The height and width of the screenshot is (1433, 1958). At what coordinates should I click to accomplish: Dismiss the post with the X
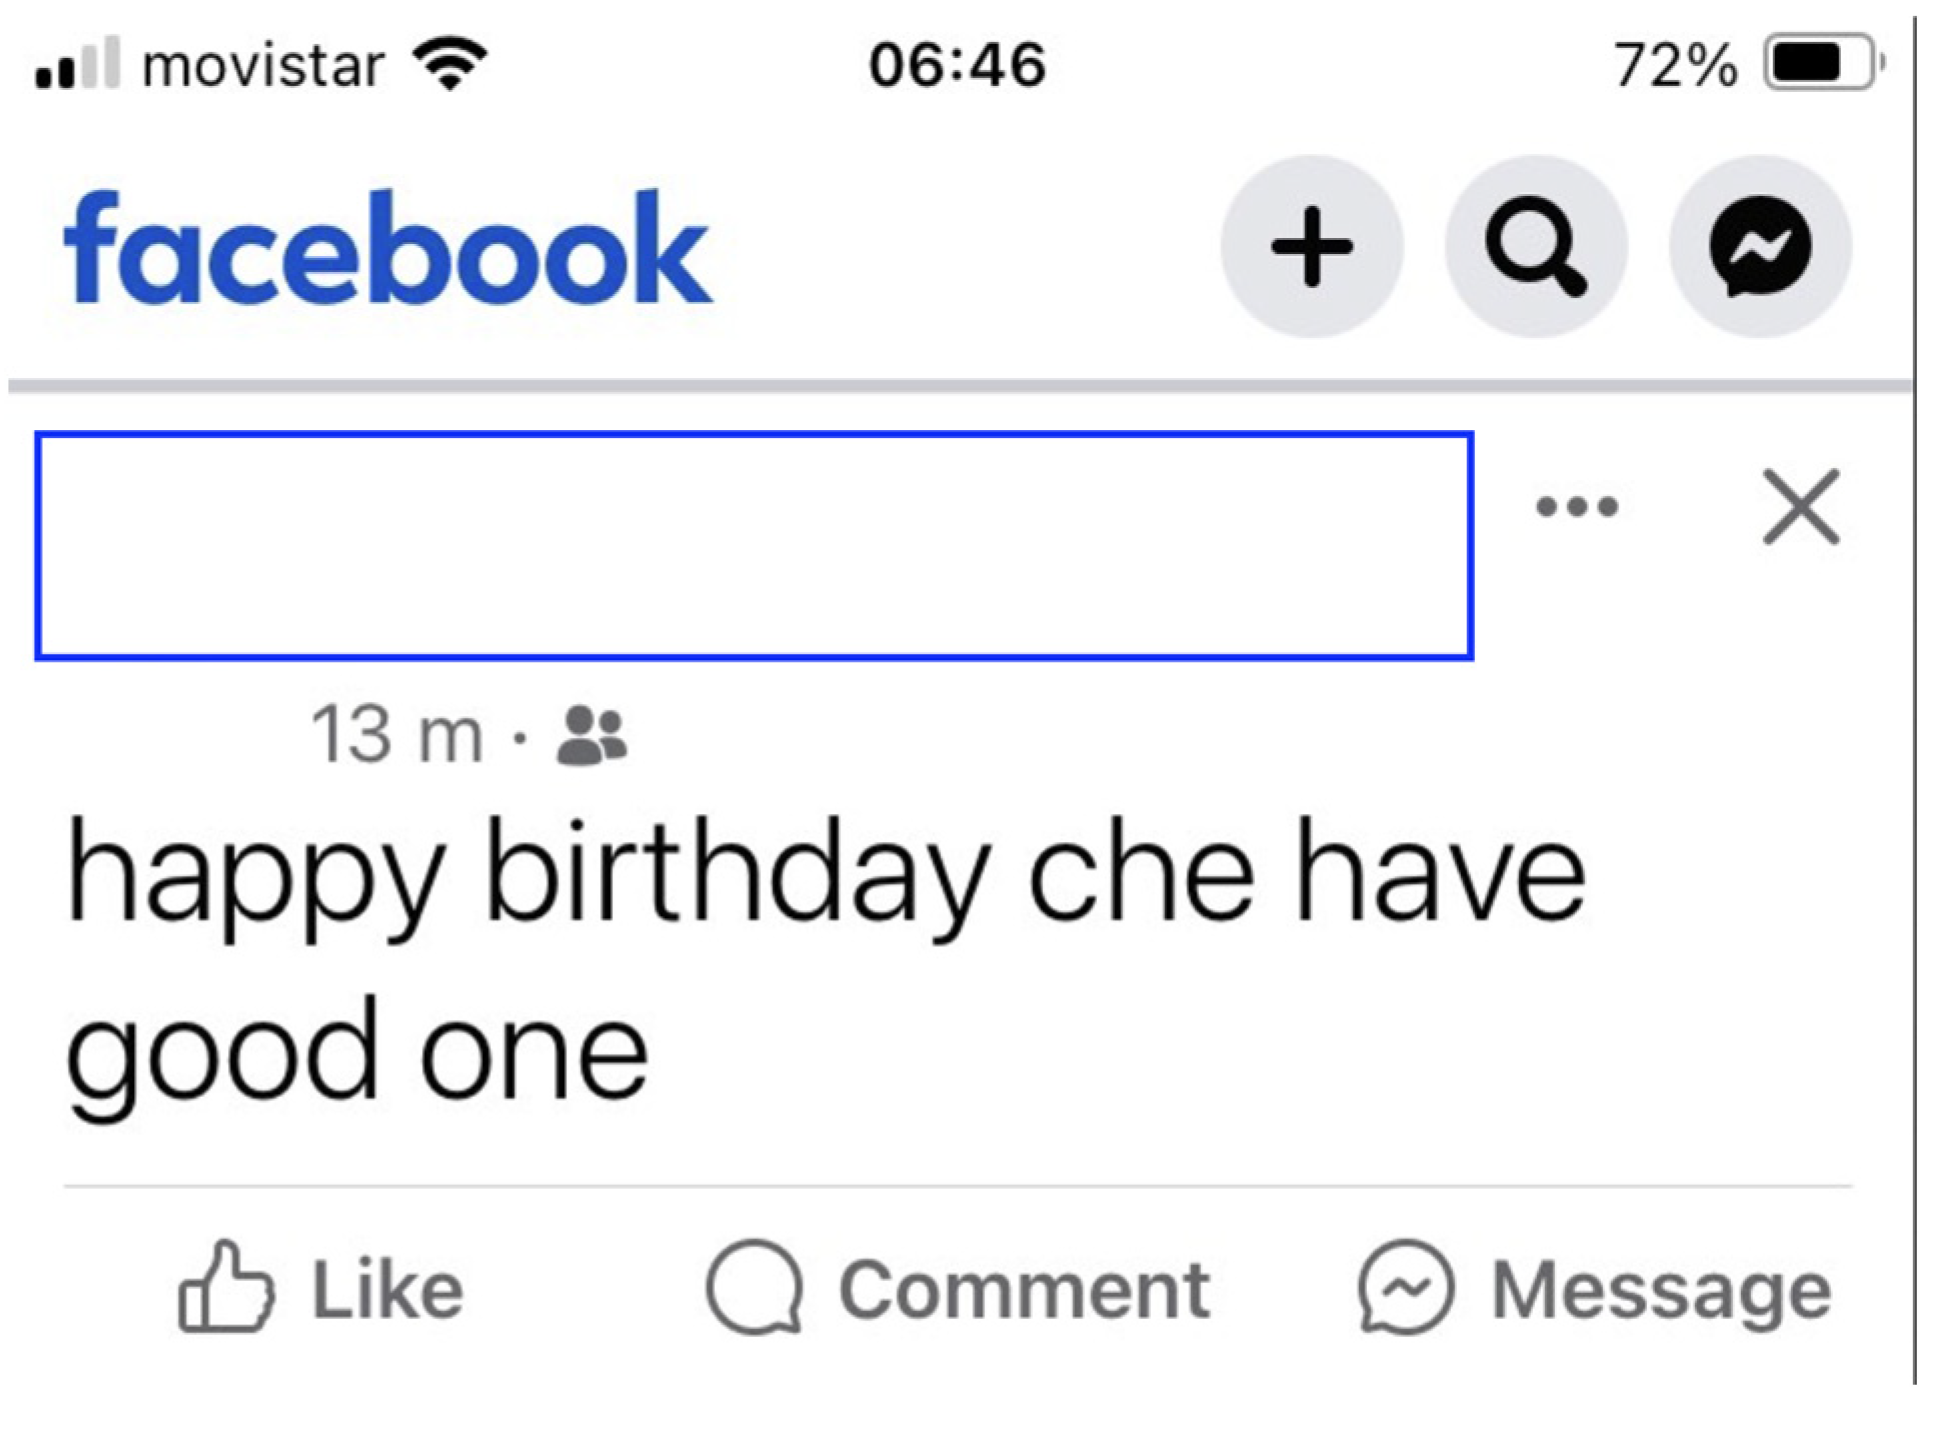(1800, 507)
